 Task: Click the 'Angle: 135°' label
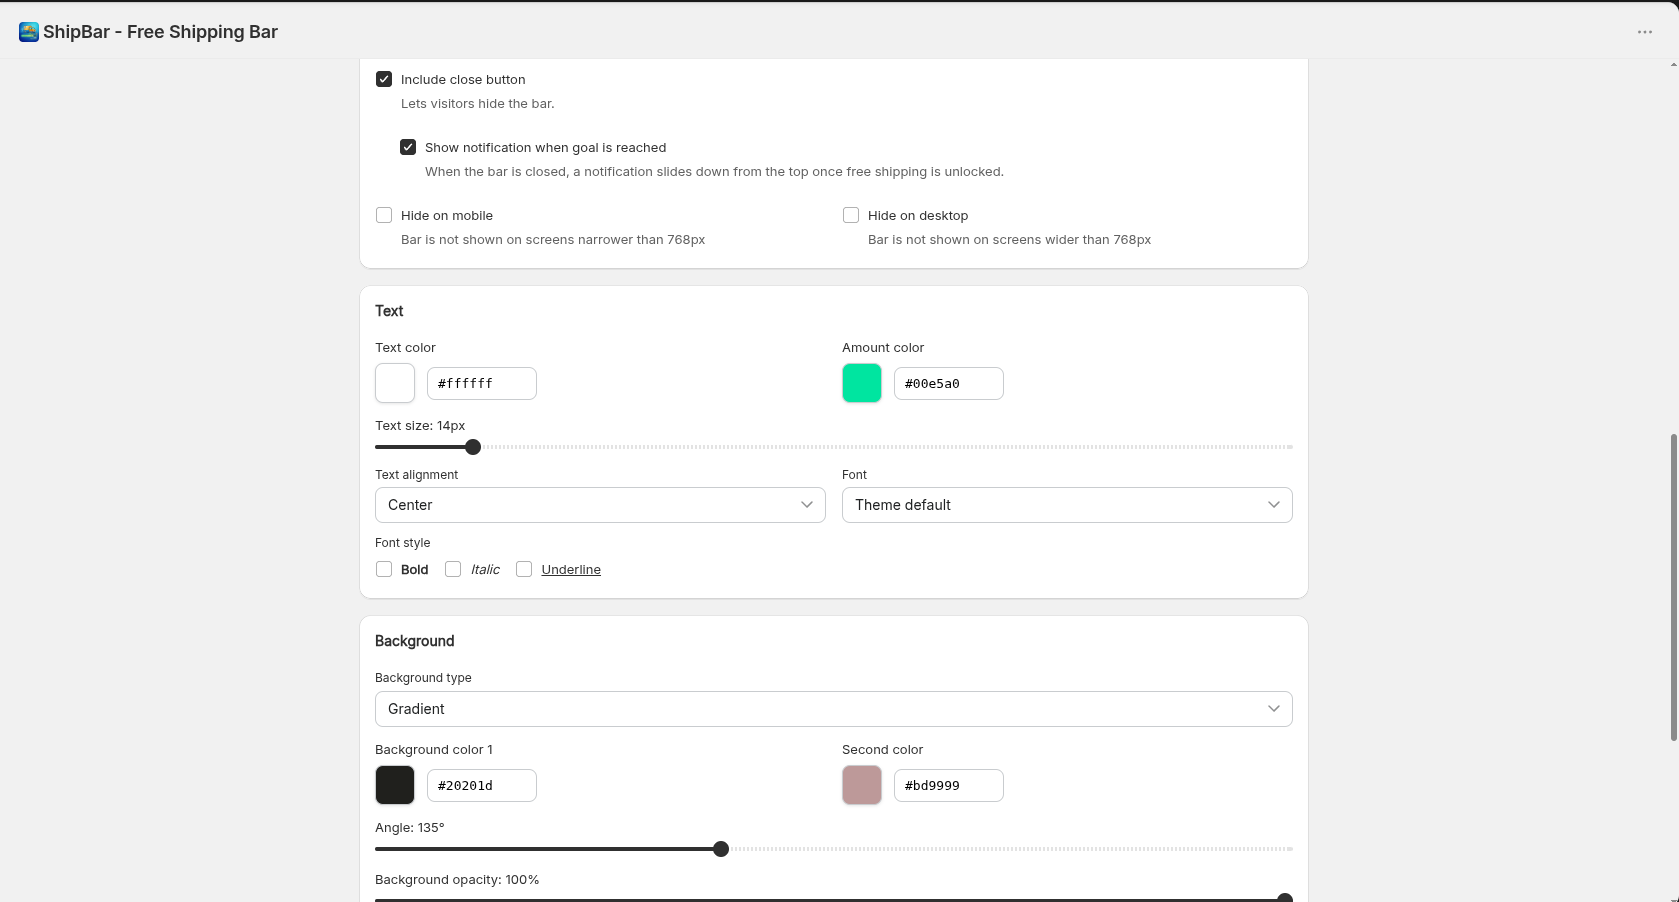point(410,828)
